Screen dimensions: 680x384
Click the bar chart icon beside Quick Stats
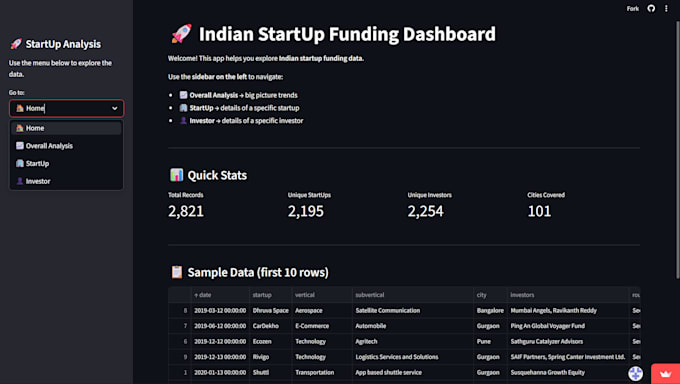pyautogui.click(x=177, y=175)
